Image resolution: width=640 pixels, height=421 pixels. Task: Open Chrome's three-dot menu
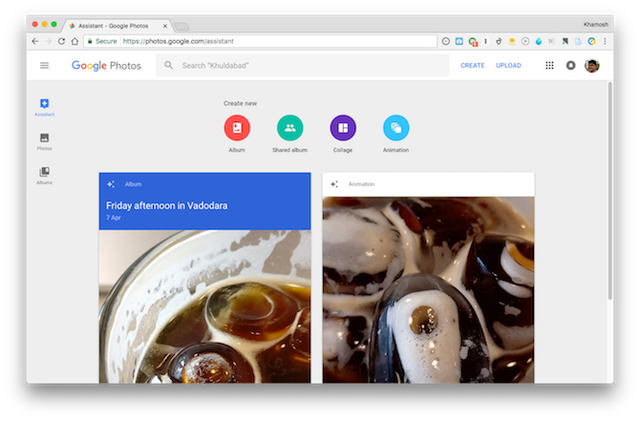pos(605,41)
